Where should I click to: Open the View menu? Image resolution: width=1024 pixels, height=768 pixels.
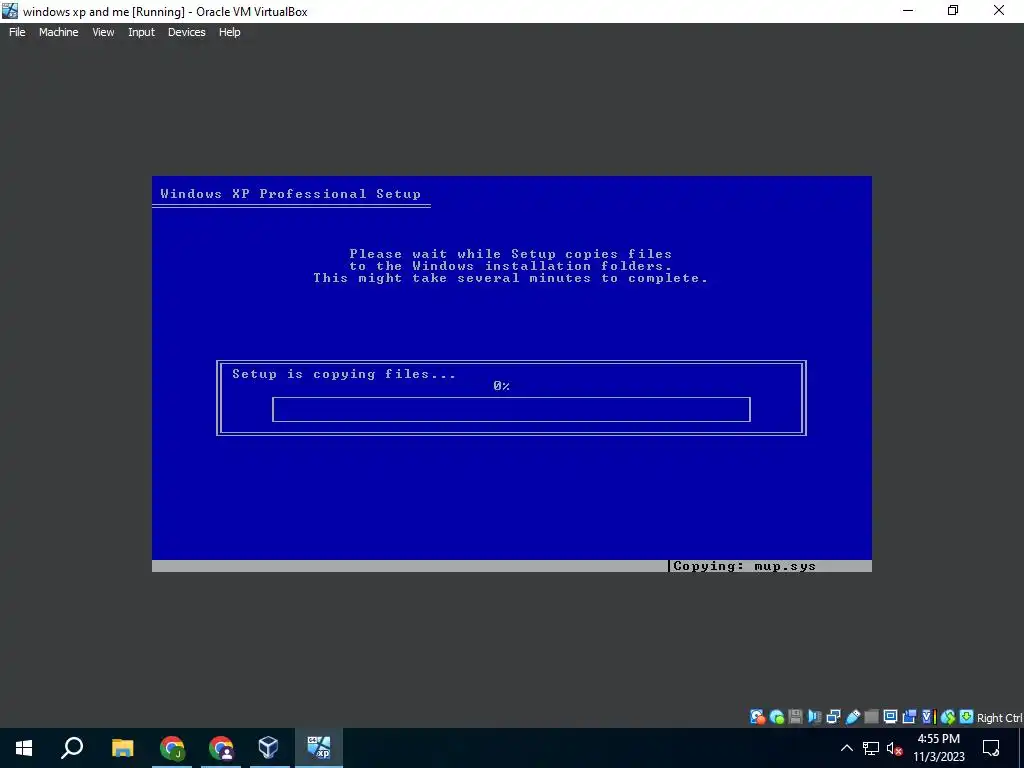click(x=103, y=32)
